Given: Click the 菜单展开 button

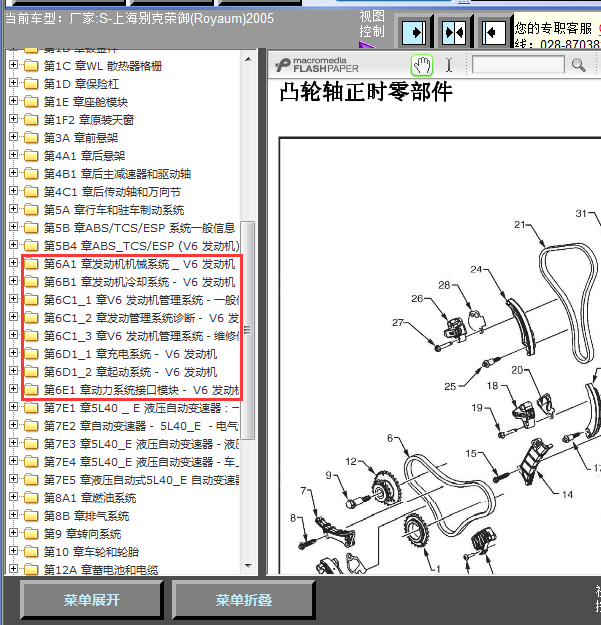Looking at the screenshot, I should coord(92,599).
